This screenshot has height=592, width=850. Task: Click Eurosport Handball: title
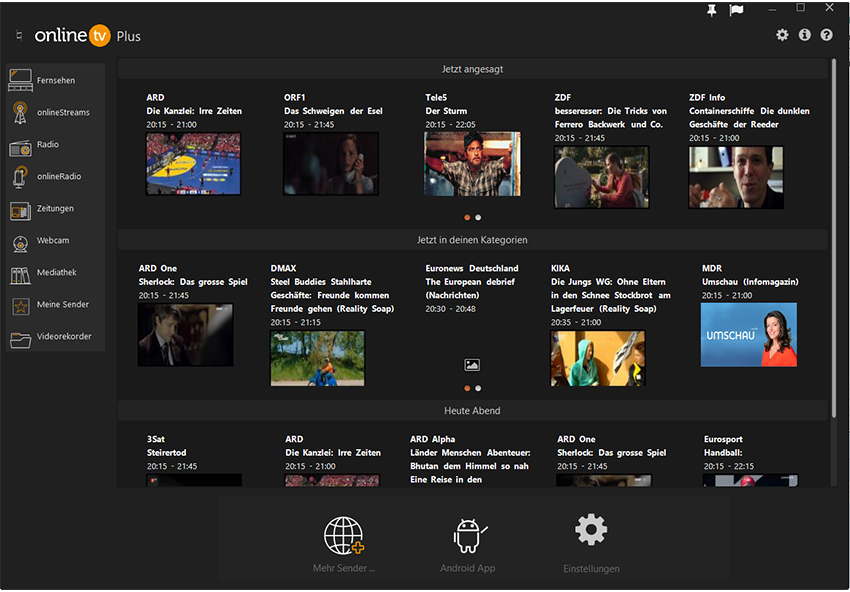(x=723, y=453)
